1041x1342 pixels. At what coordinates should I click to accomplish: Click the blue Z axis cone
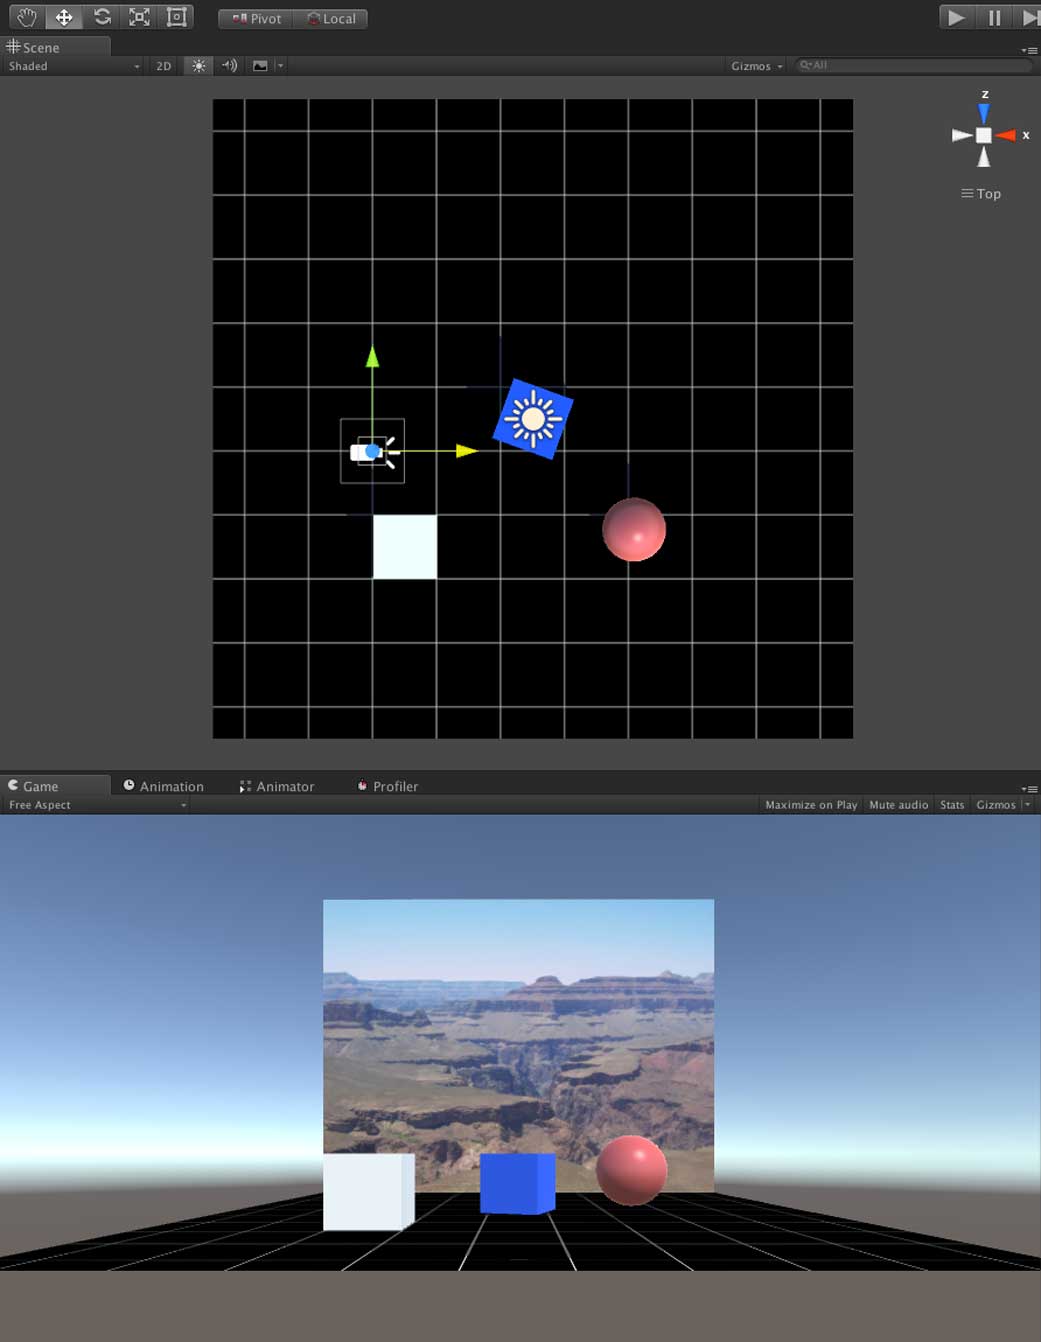[984, 113]
